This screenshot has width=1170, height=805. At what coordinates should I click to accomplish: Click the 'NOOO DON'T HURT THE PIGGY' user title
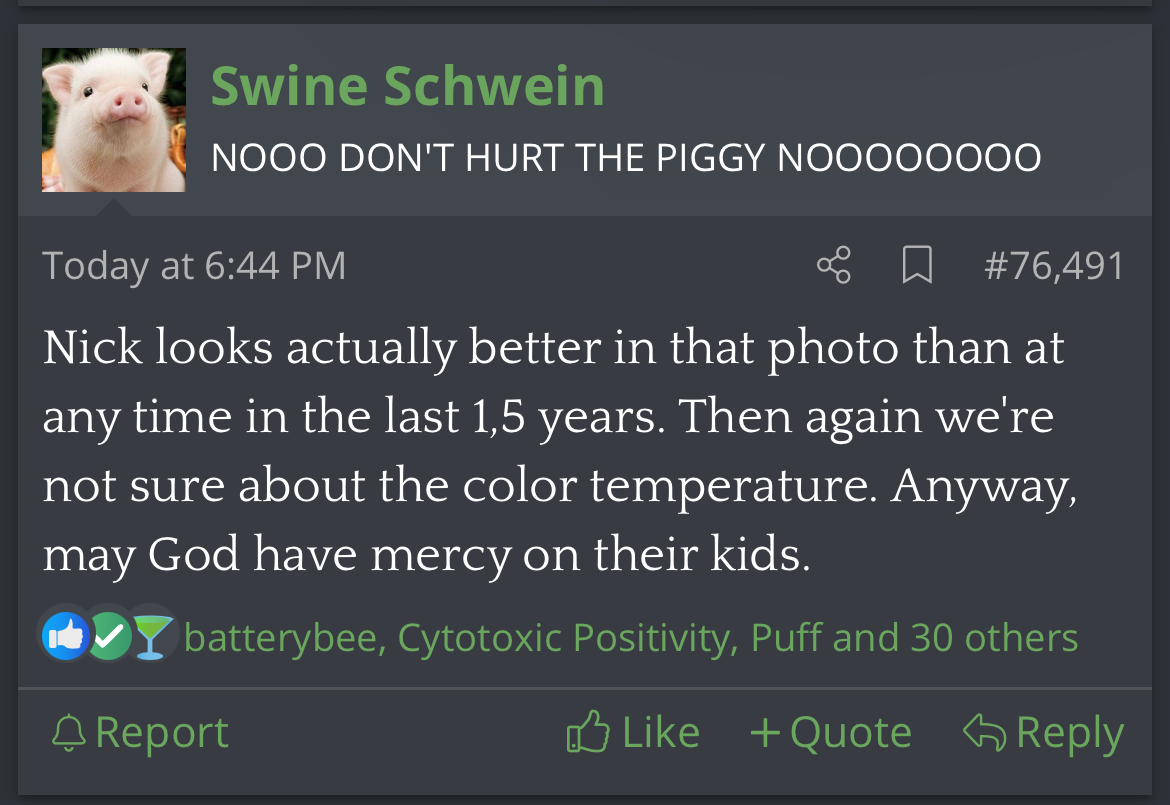click(626, 157)
